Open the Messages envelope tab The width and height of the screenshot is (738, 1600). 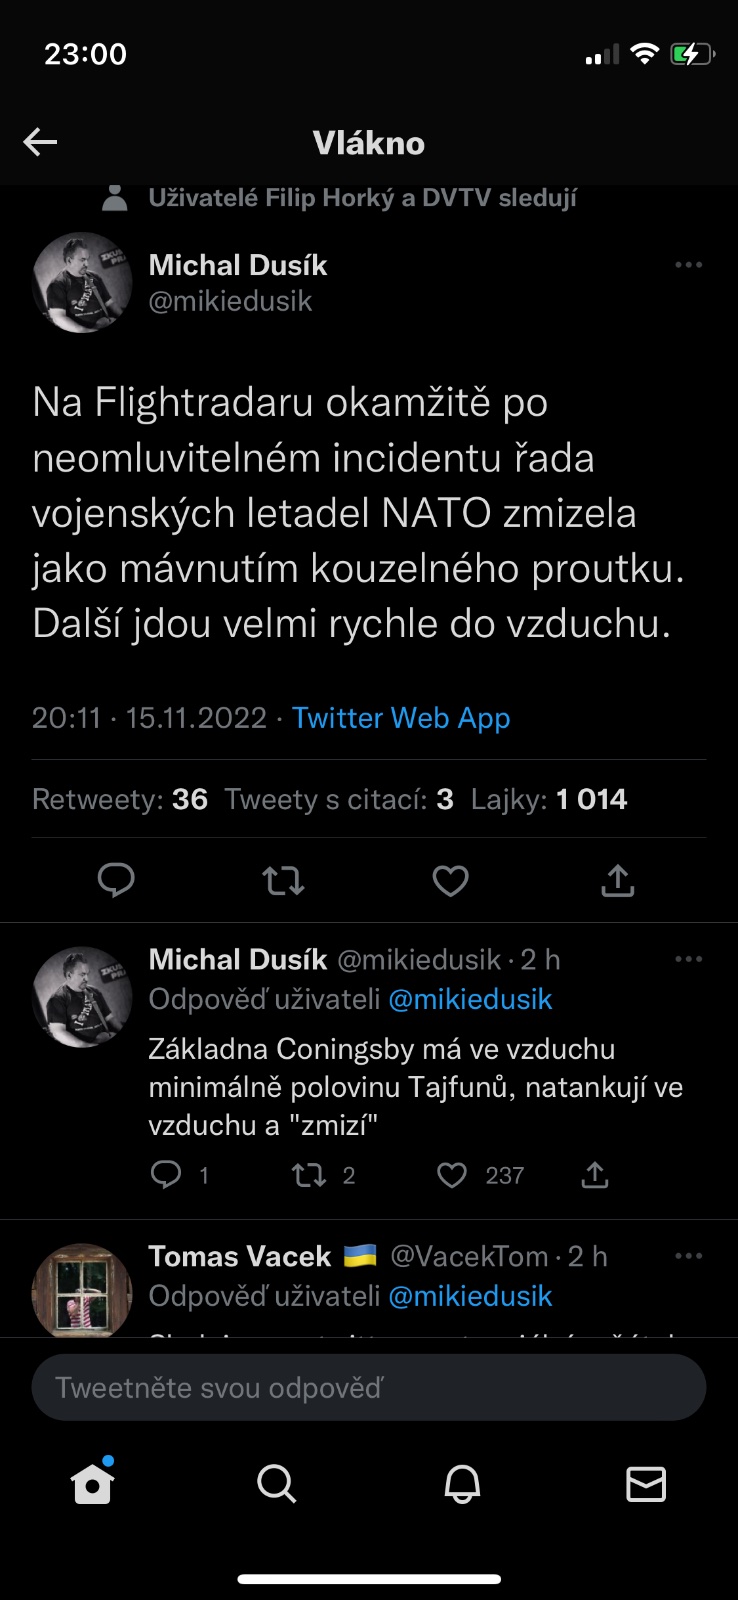646,1484
